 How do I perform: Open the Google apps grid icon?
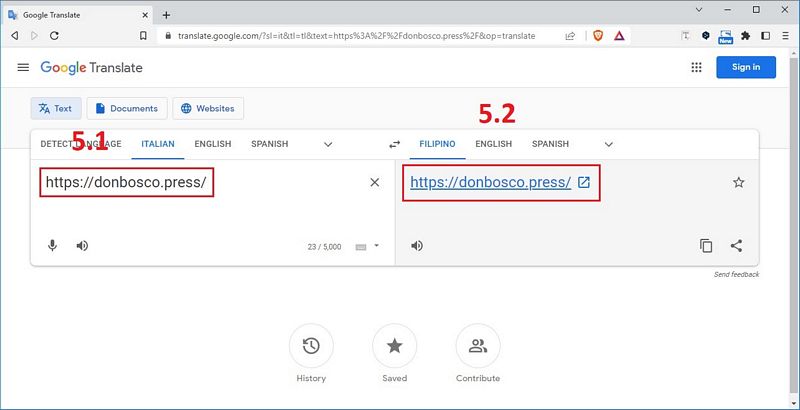(697, 67)
